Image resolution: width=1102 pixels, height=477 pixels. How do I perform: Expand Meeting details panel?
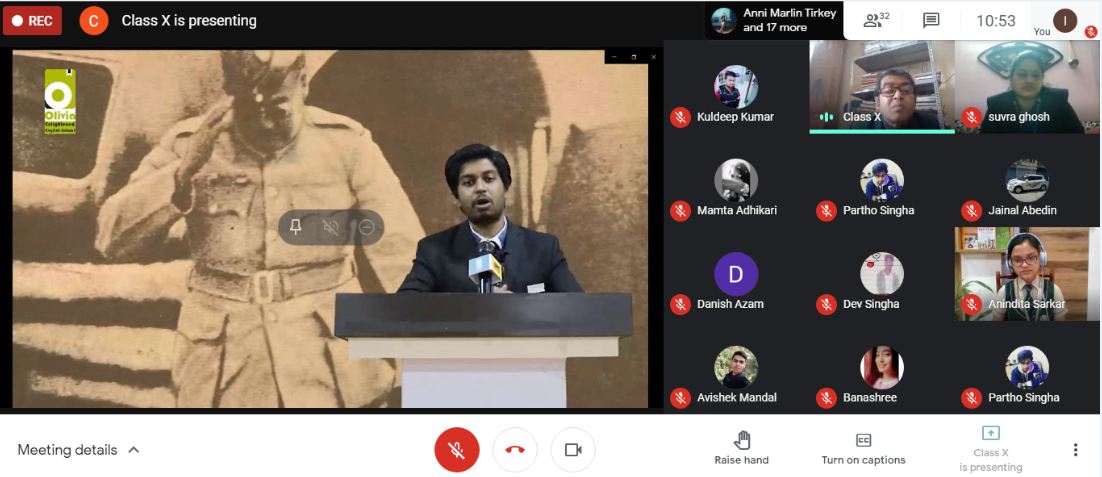pos(78,450)
